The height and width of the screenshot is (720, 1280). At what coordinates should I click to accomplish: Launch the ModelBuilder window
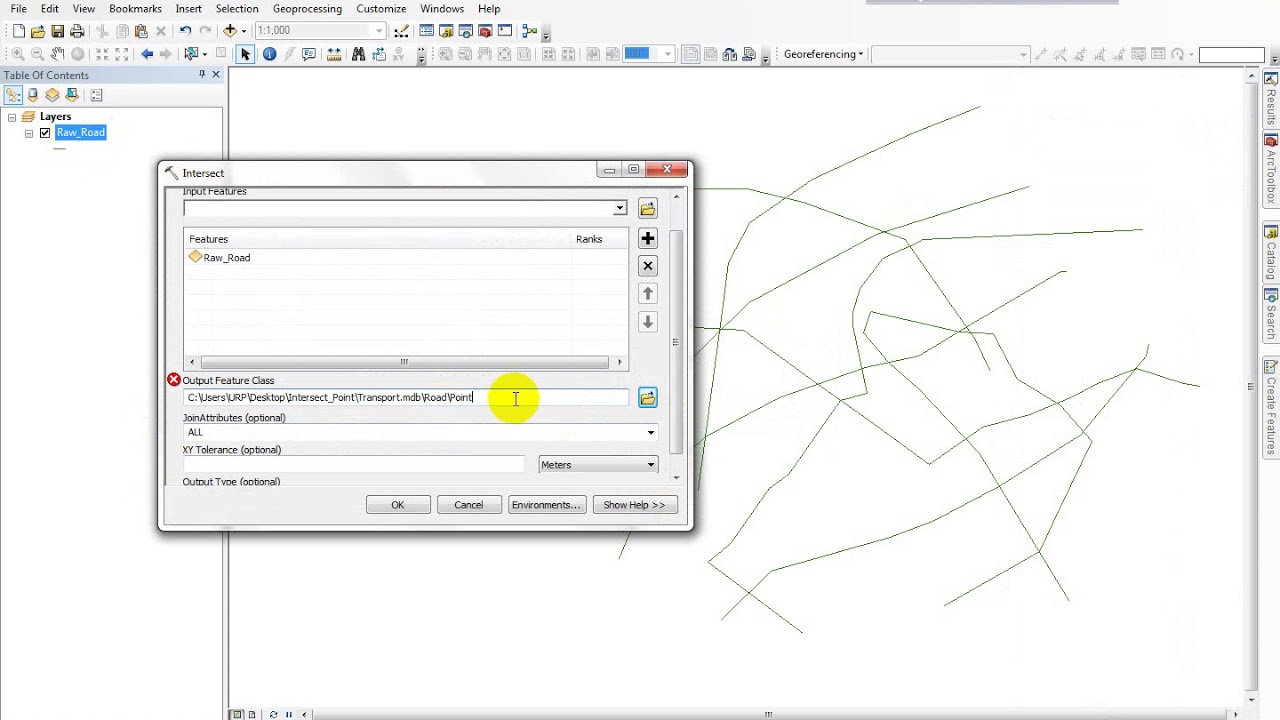[530, 31]
